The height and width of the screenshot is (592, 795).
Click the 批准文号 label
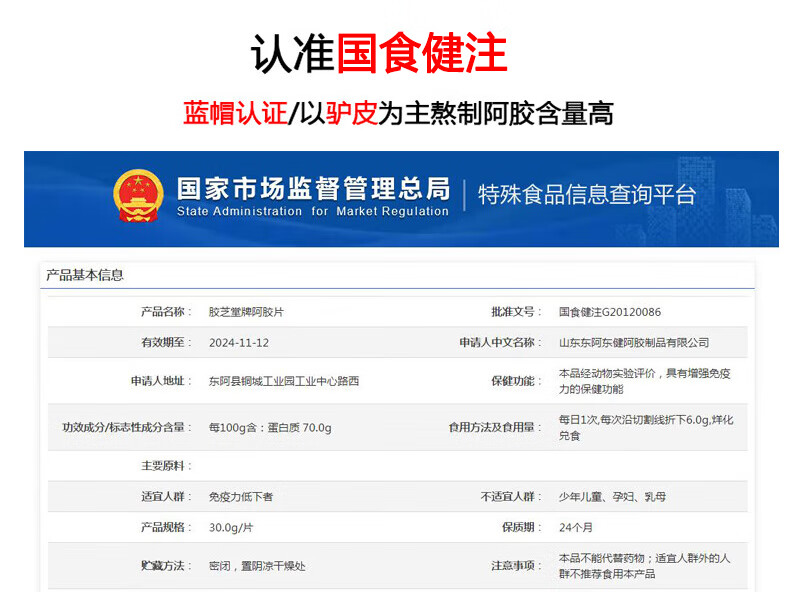pyautogui.click(x=516, y=312)
